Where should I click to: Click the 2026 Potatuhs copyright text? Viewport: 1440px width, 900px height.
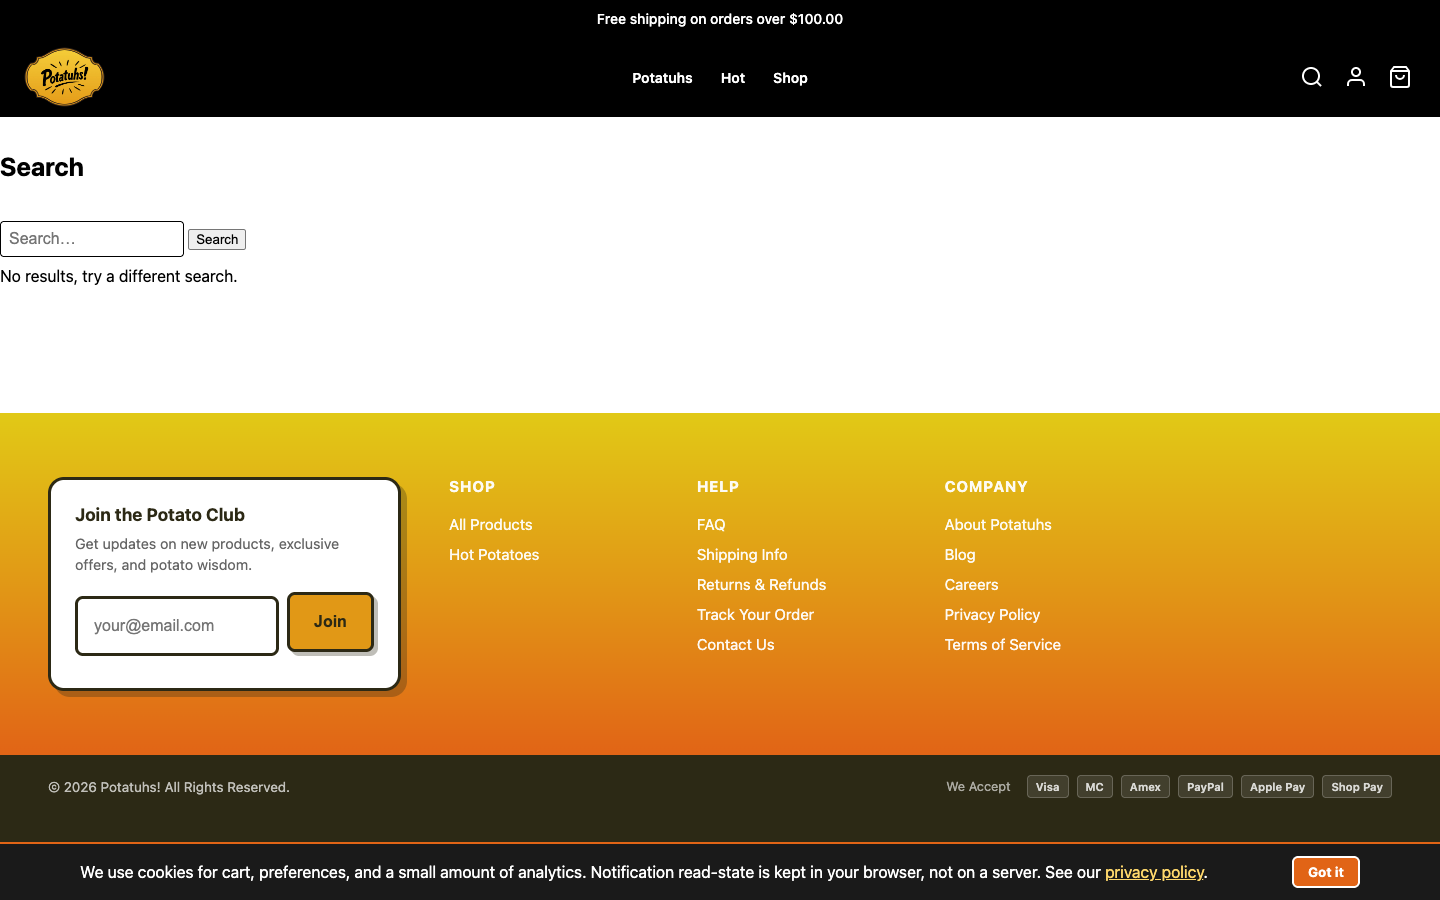pos(169,788)
